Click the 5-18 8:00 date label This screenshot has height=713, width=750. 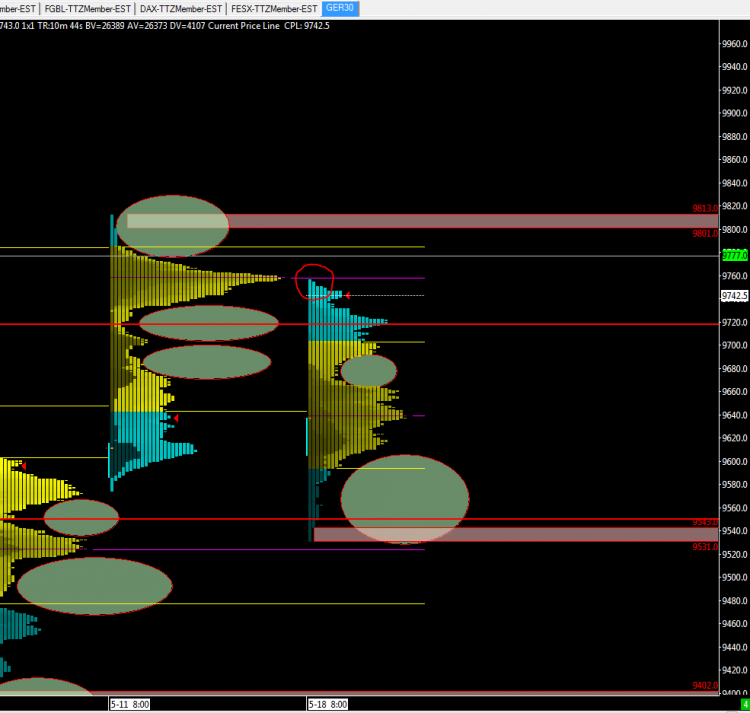[x=328, y=704]
